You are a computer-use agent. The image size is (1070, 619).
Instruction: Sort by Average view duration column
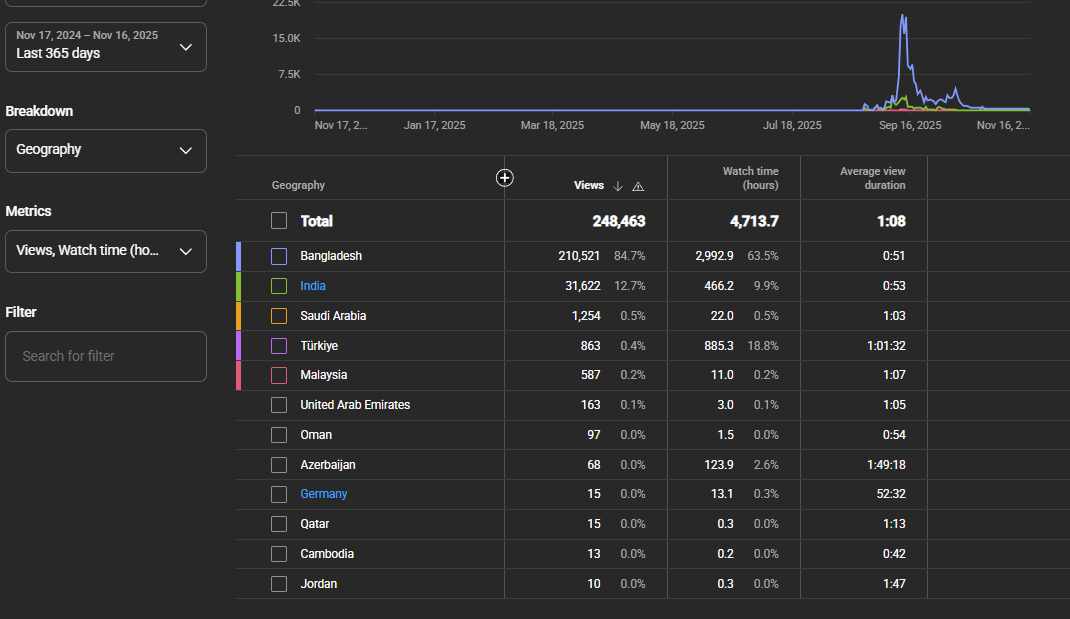click(x=873, y=178)
